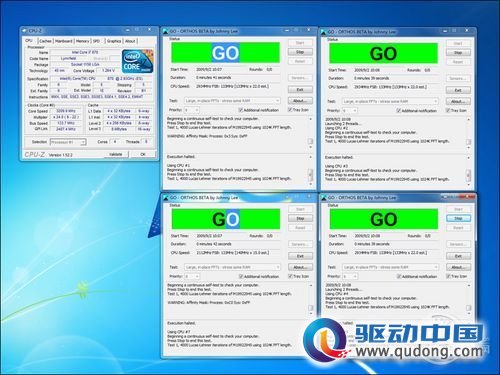Uncheck Tray Icon in top-right ORTHOS window

456,110
